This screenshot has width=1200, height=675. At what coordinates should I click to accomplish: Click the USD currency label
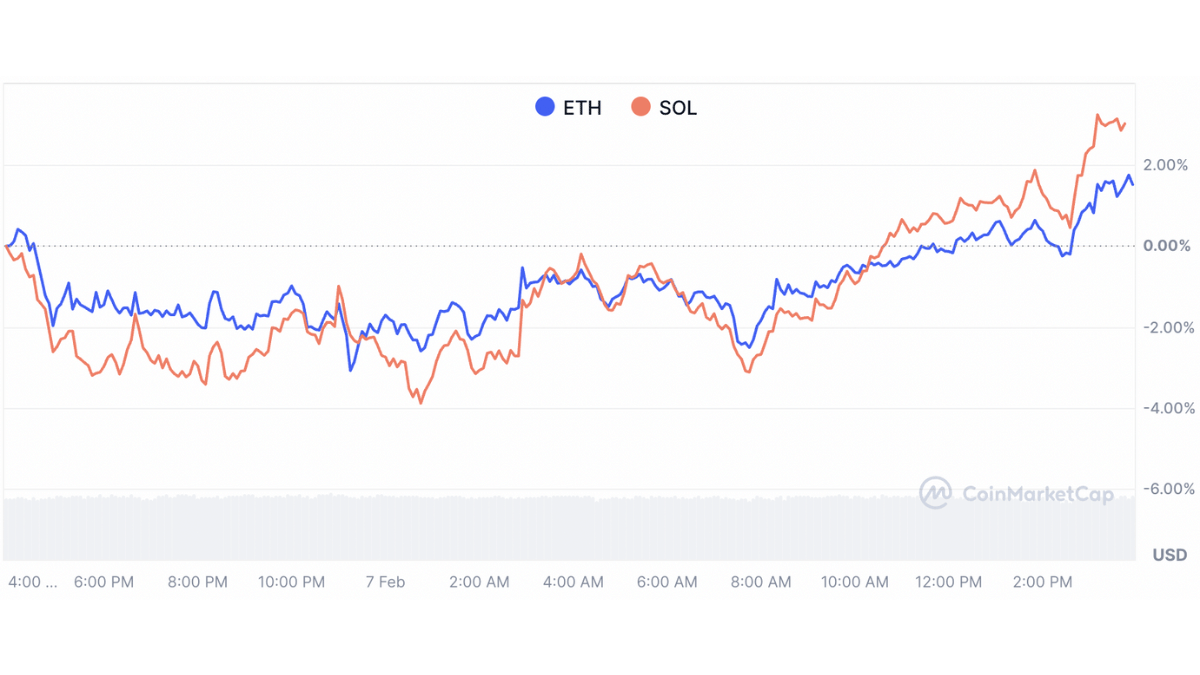(1169, 555)
